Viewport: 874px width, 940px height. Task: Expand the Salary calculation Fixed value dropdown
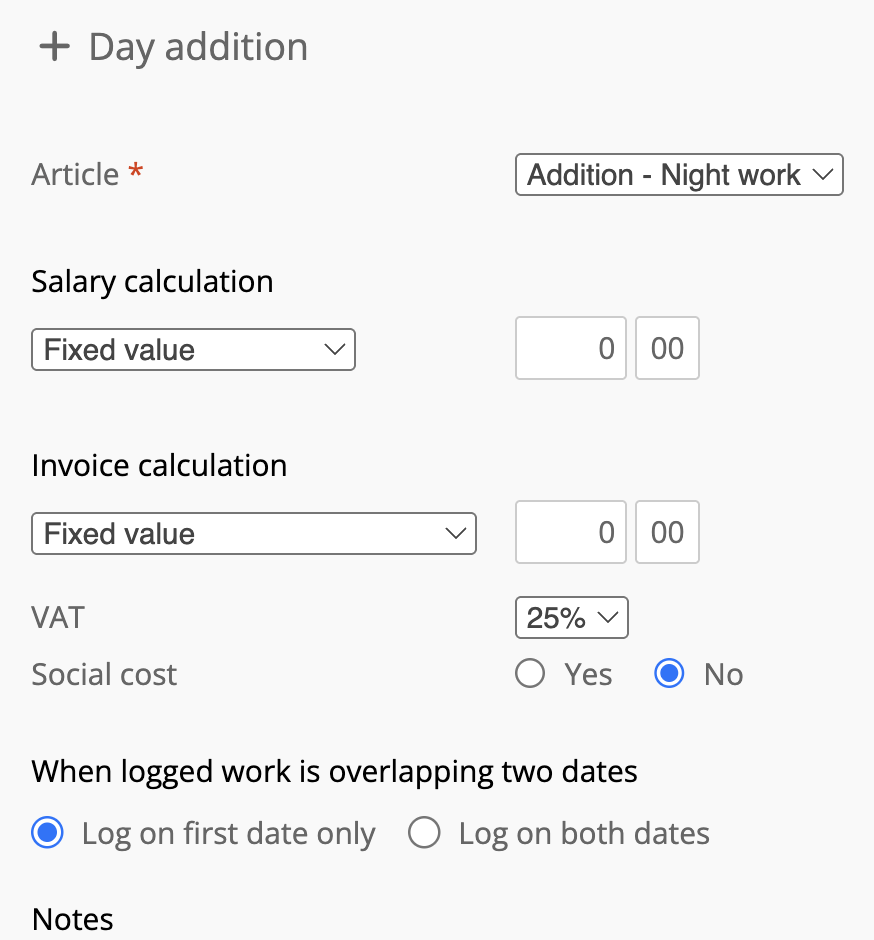(x=193, y=350)
